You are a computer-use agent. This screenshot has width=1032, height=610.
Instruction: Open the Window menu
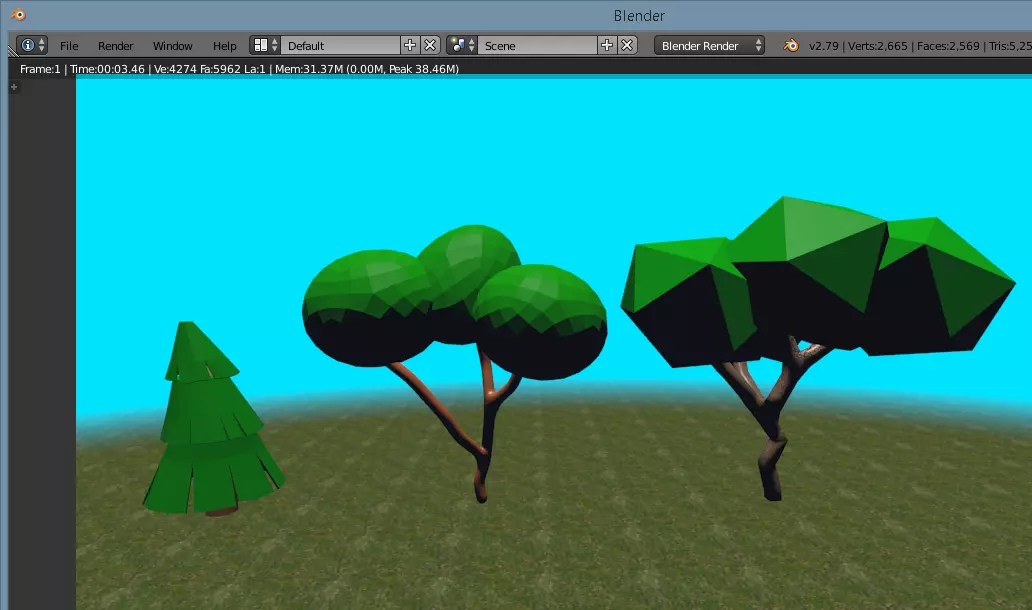[x=172, y=46]
